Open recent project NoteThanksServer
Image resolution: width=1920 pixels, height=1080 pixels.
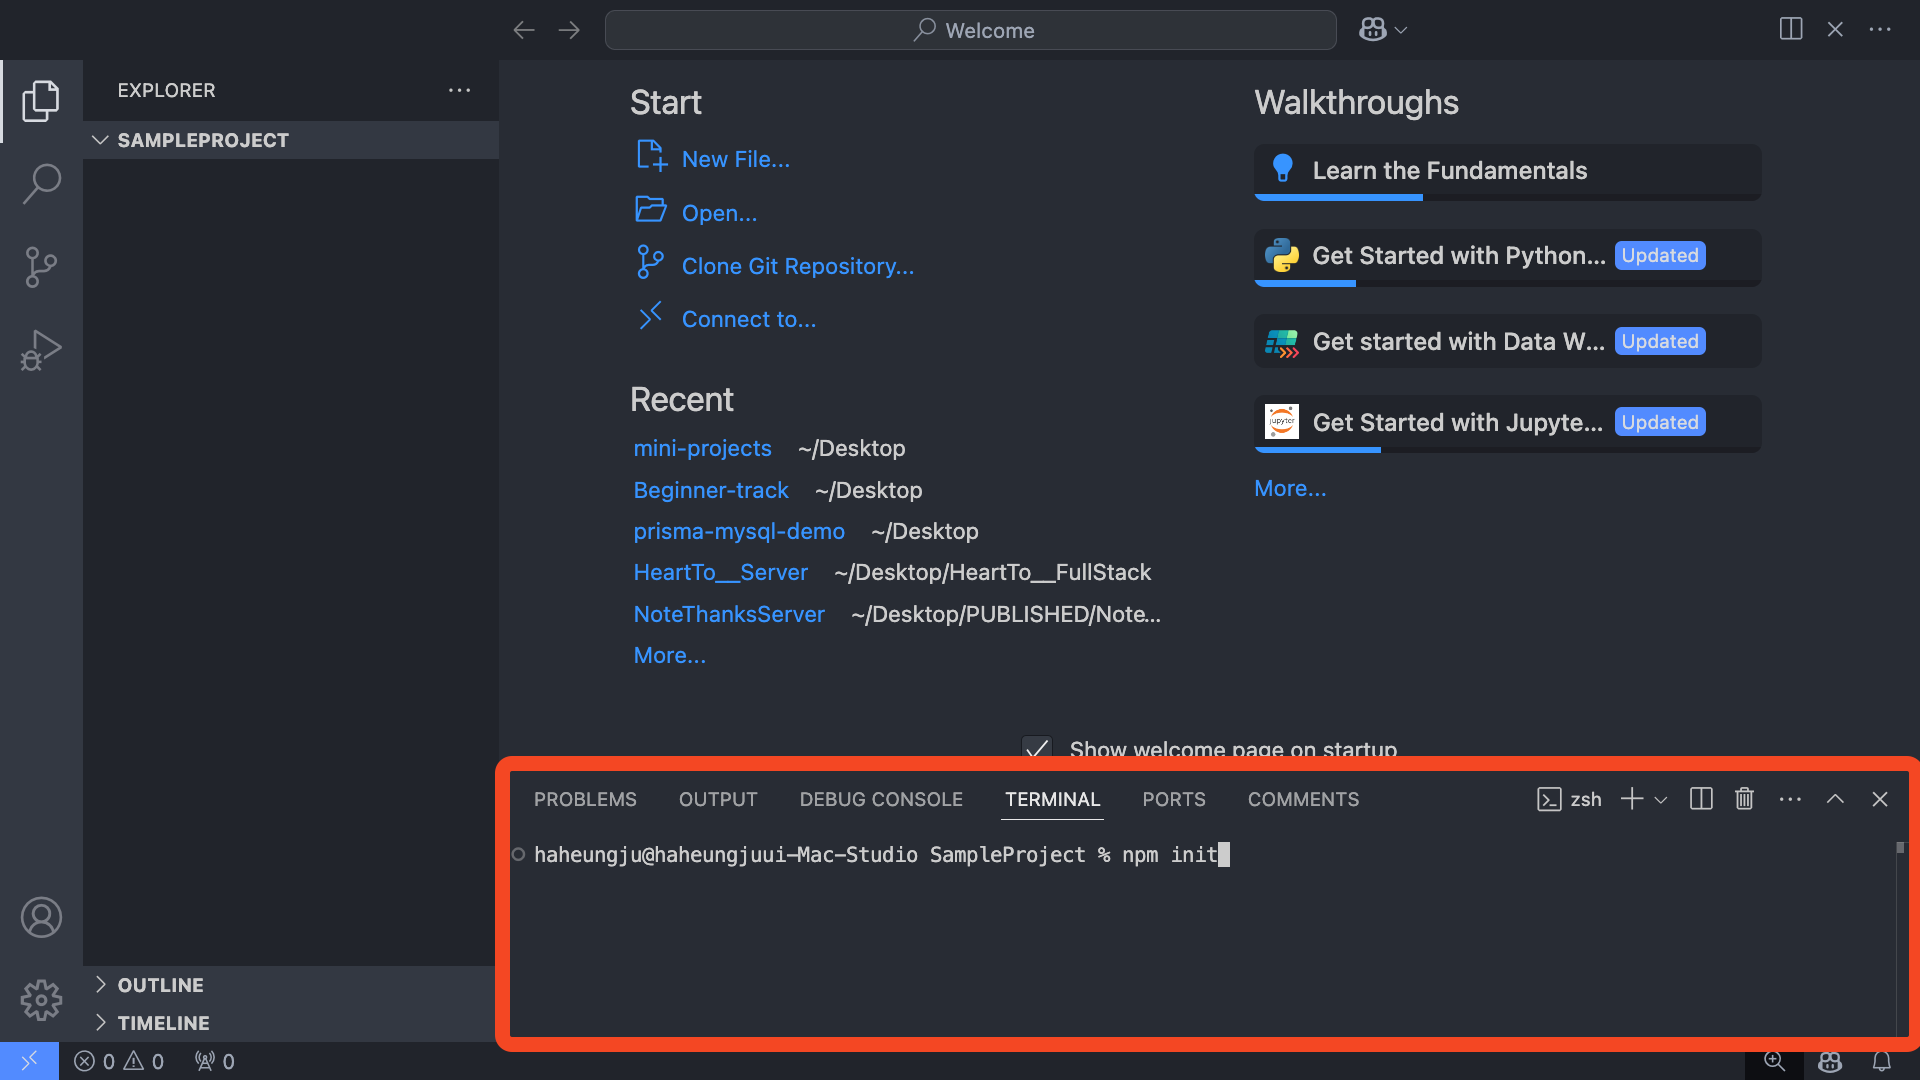click(x=729, y=614)
